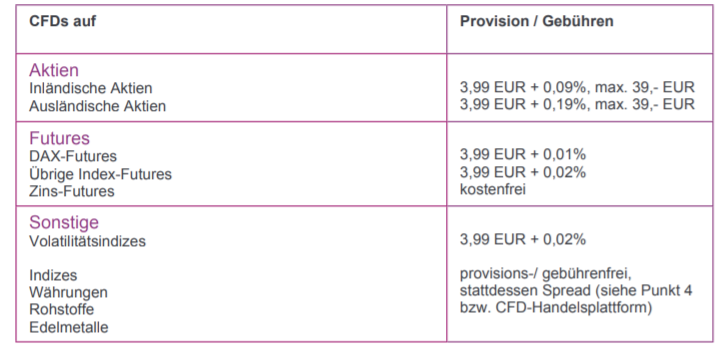Click the 'kostenfrei' text for Zins-Futures
The width and height of the screenshot is (719, 360).
(492, 189)
